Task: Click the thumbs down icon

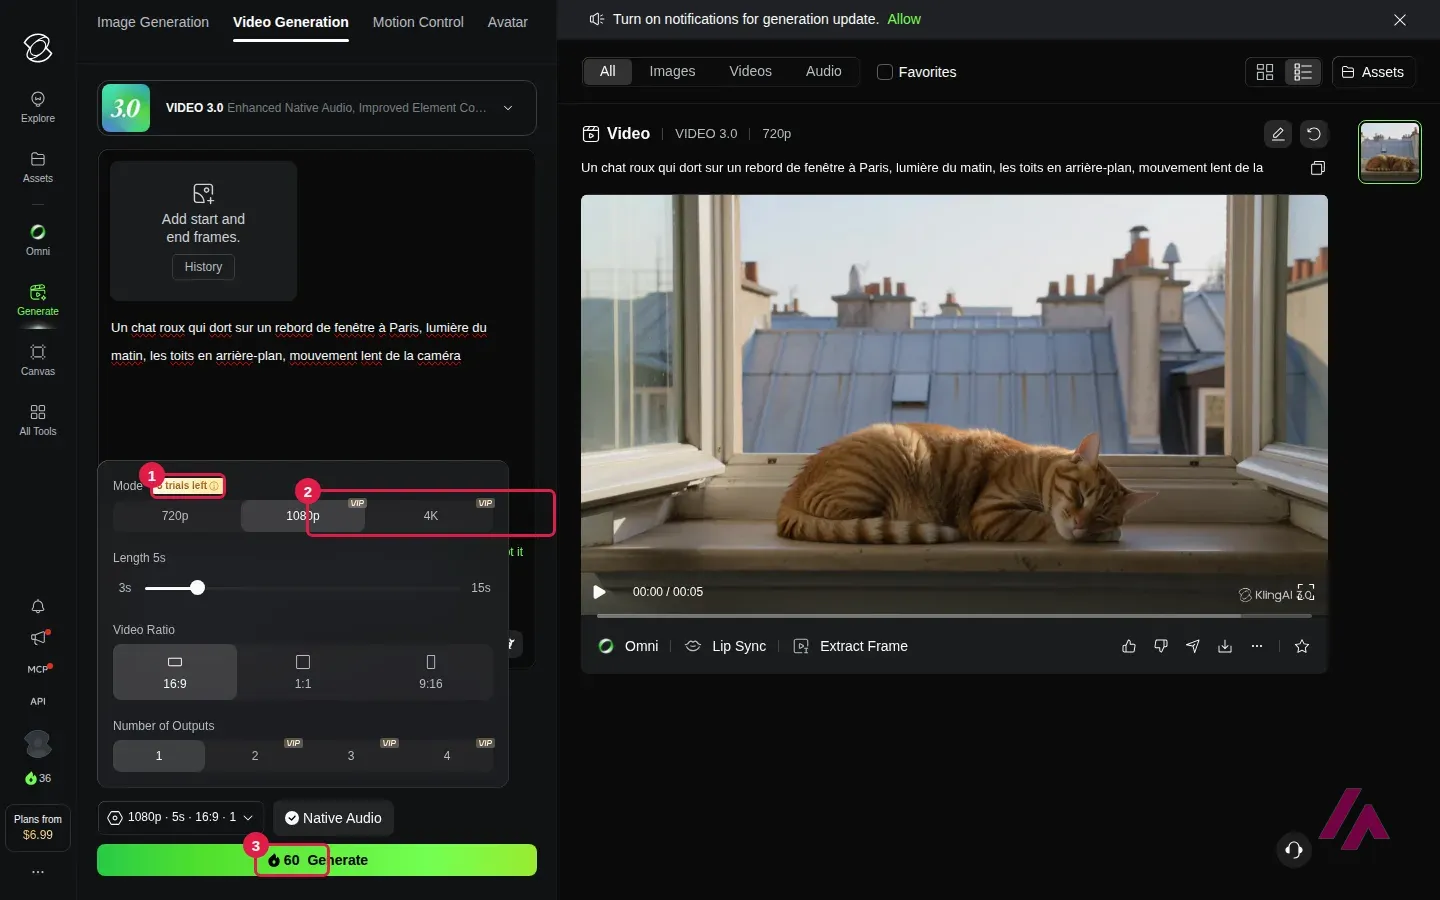Action: [1161, 646]
